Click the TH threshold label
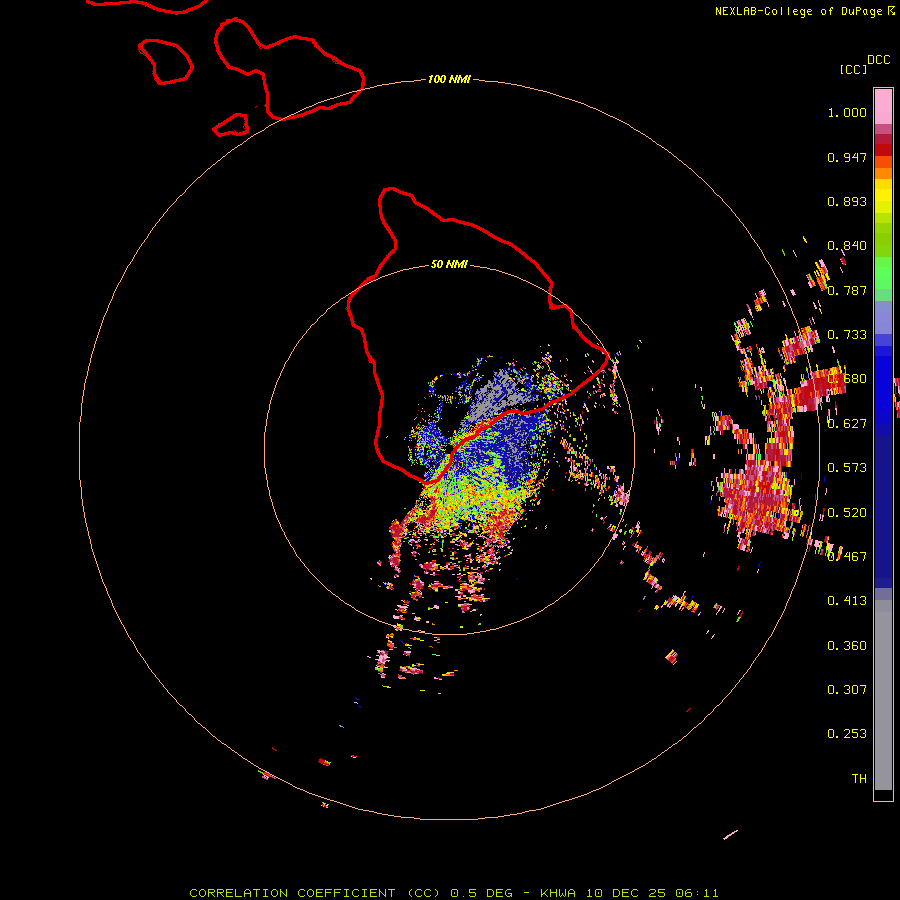 click(859, 779)
